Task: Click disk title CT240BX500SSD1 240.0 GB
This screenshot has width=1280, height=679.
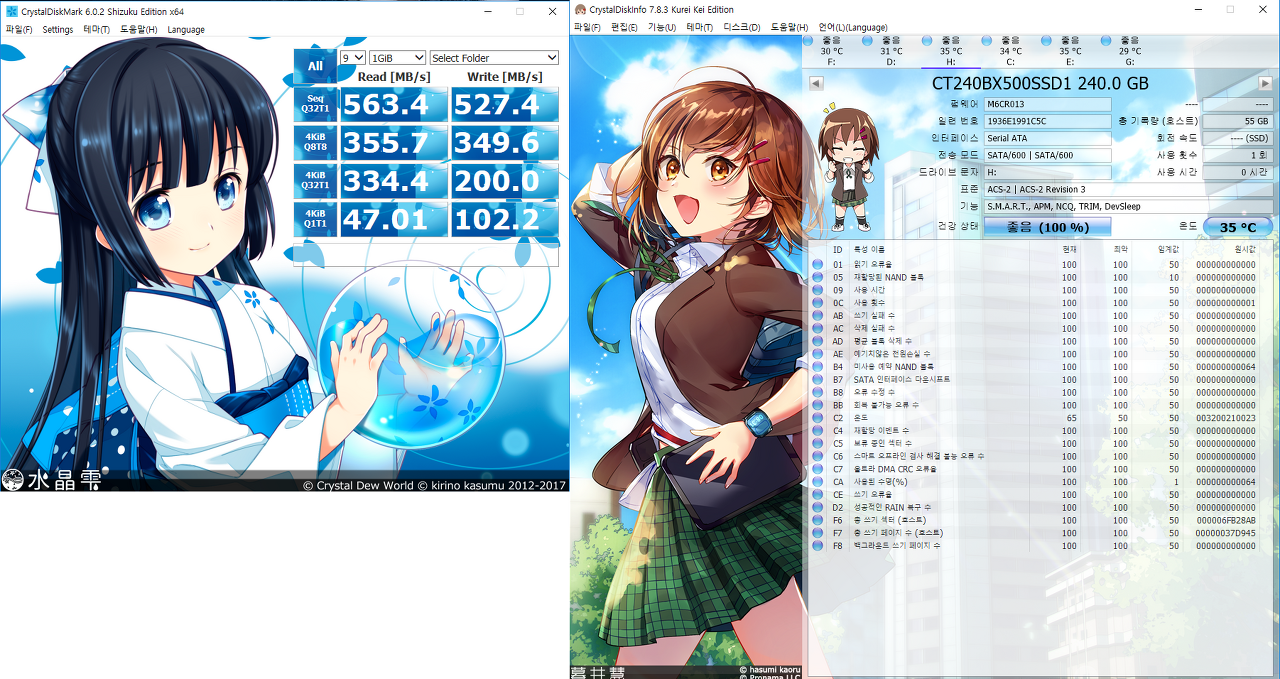Action: pyautogui.click(x=1040, y=83)
